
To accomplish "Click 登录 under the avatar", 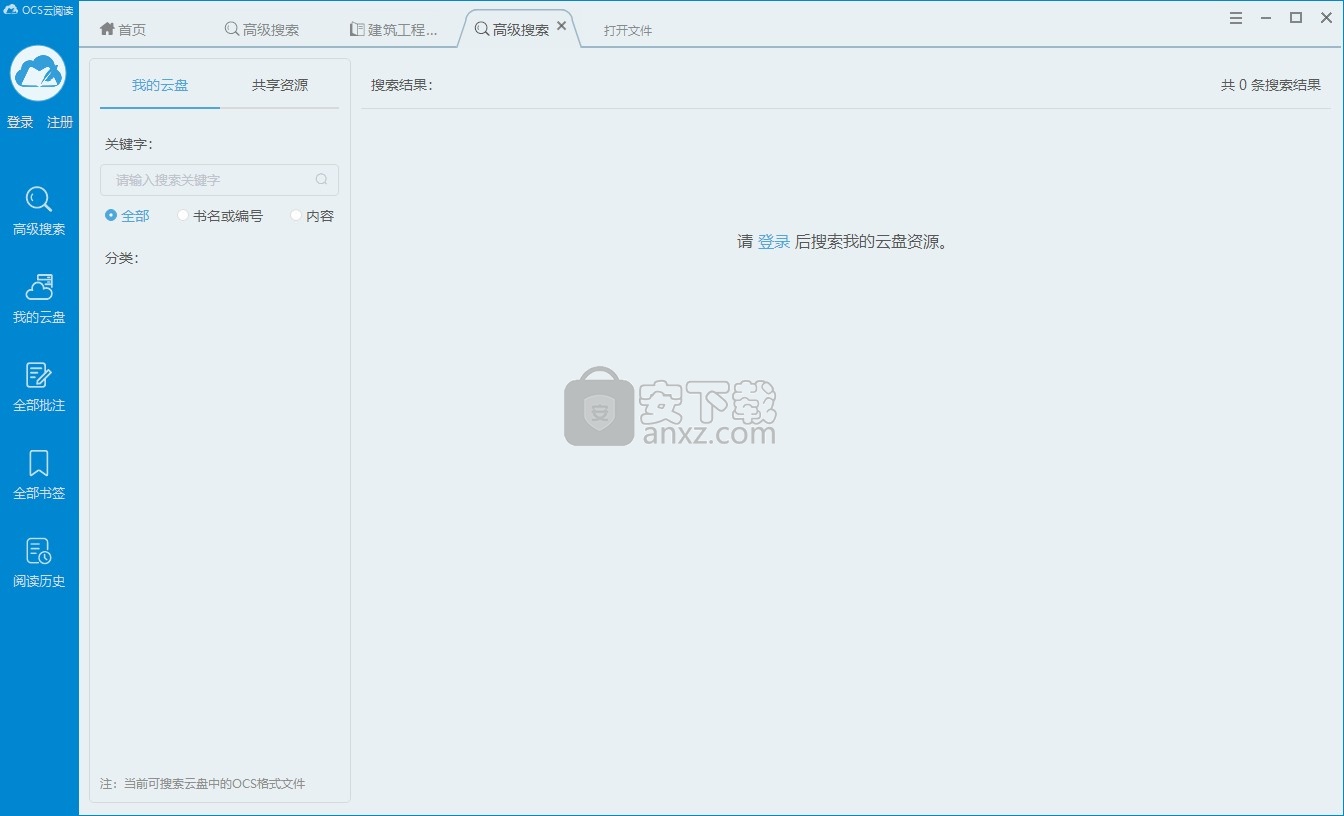I will (x=20, y=122).
